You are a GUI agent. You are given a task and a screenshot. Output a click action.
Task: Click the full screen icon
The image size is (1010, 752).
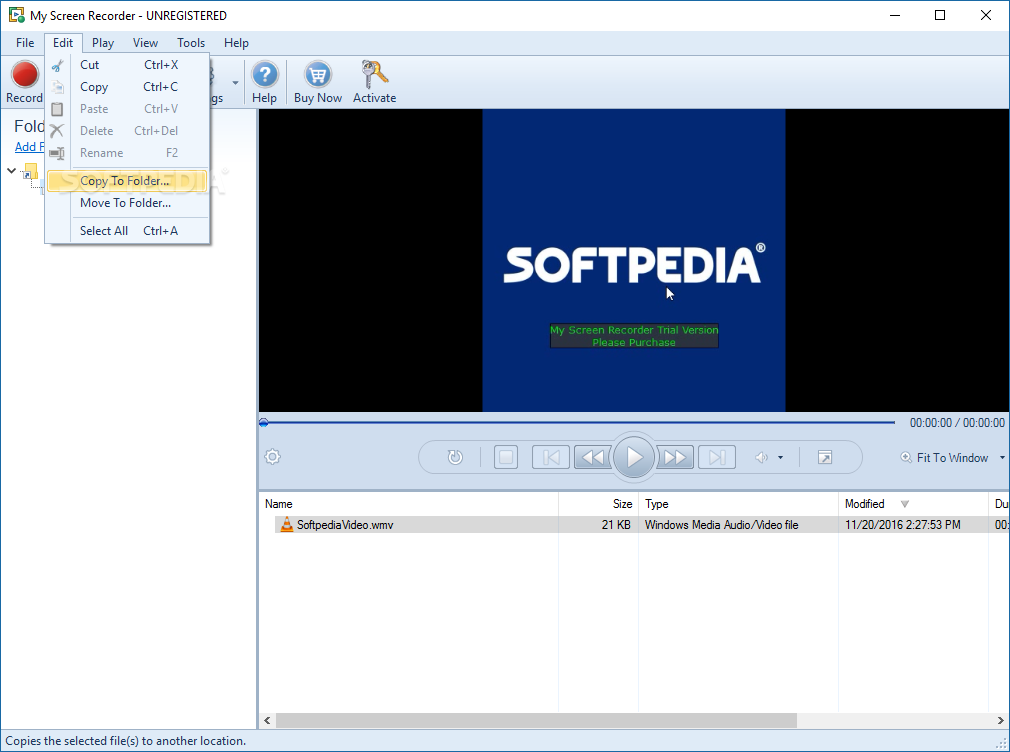click(824, 458)
